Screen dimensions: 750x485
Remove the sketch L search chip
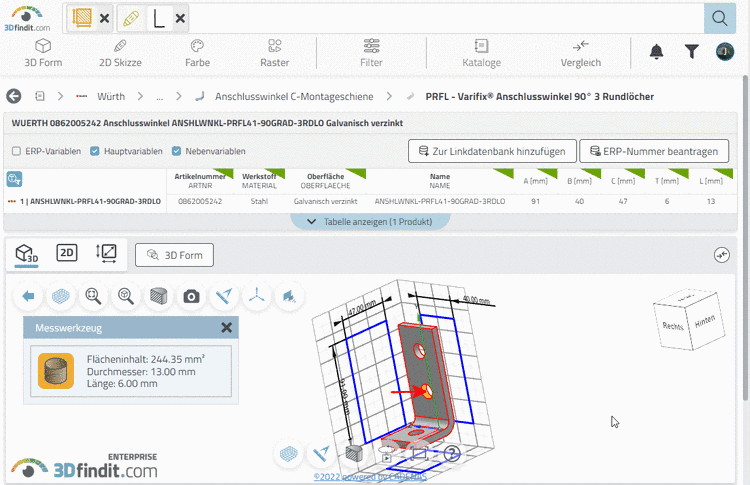[x=180, y=19]
